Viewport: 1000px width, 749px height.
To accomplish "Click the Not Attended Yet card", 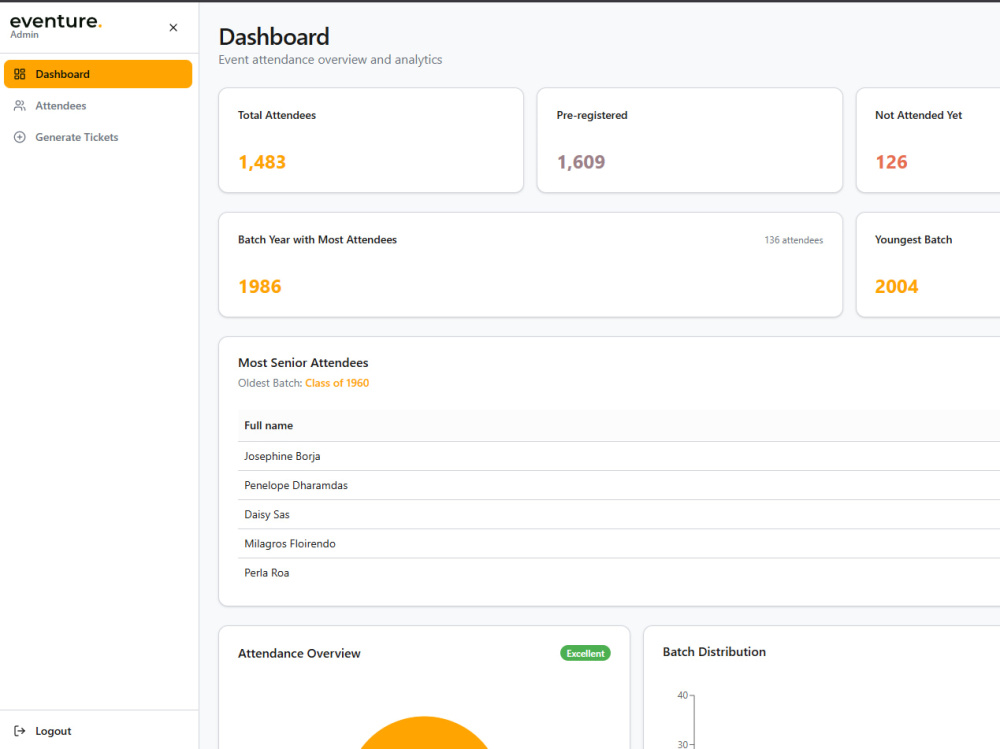I will [x=929, y=140].
